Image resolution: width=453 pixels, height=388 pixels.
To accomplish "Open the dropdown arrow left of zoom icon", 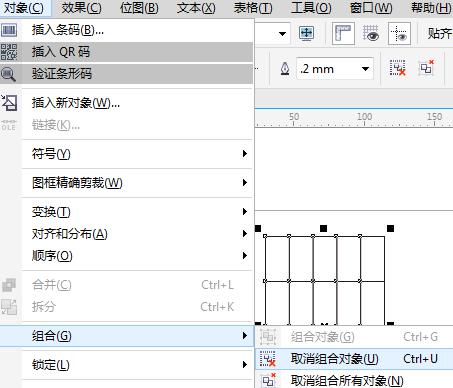I will 282,33.
